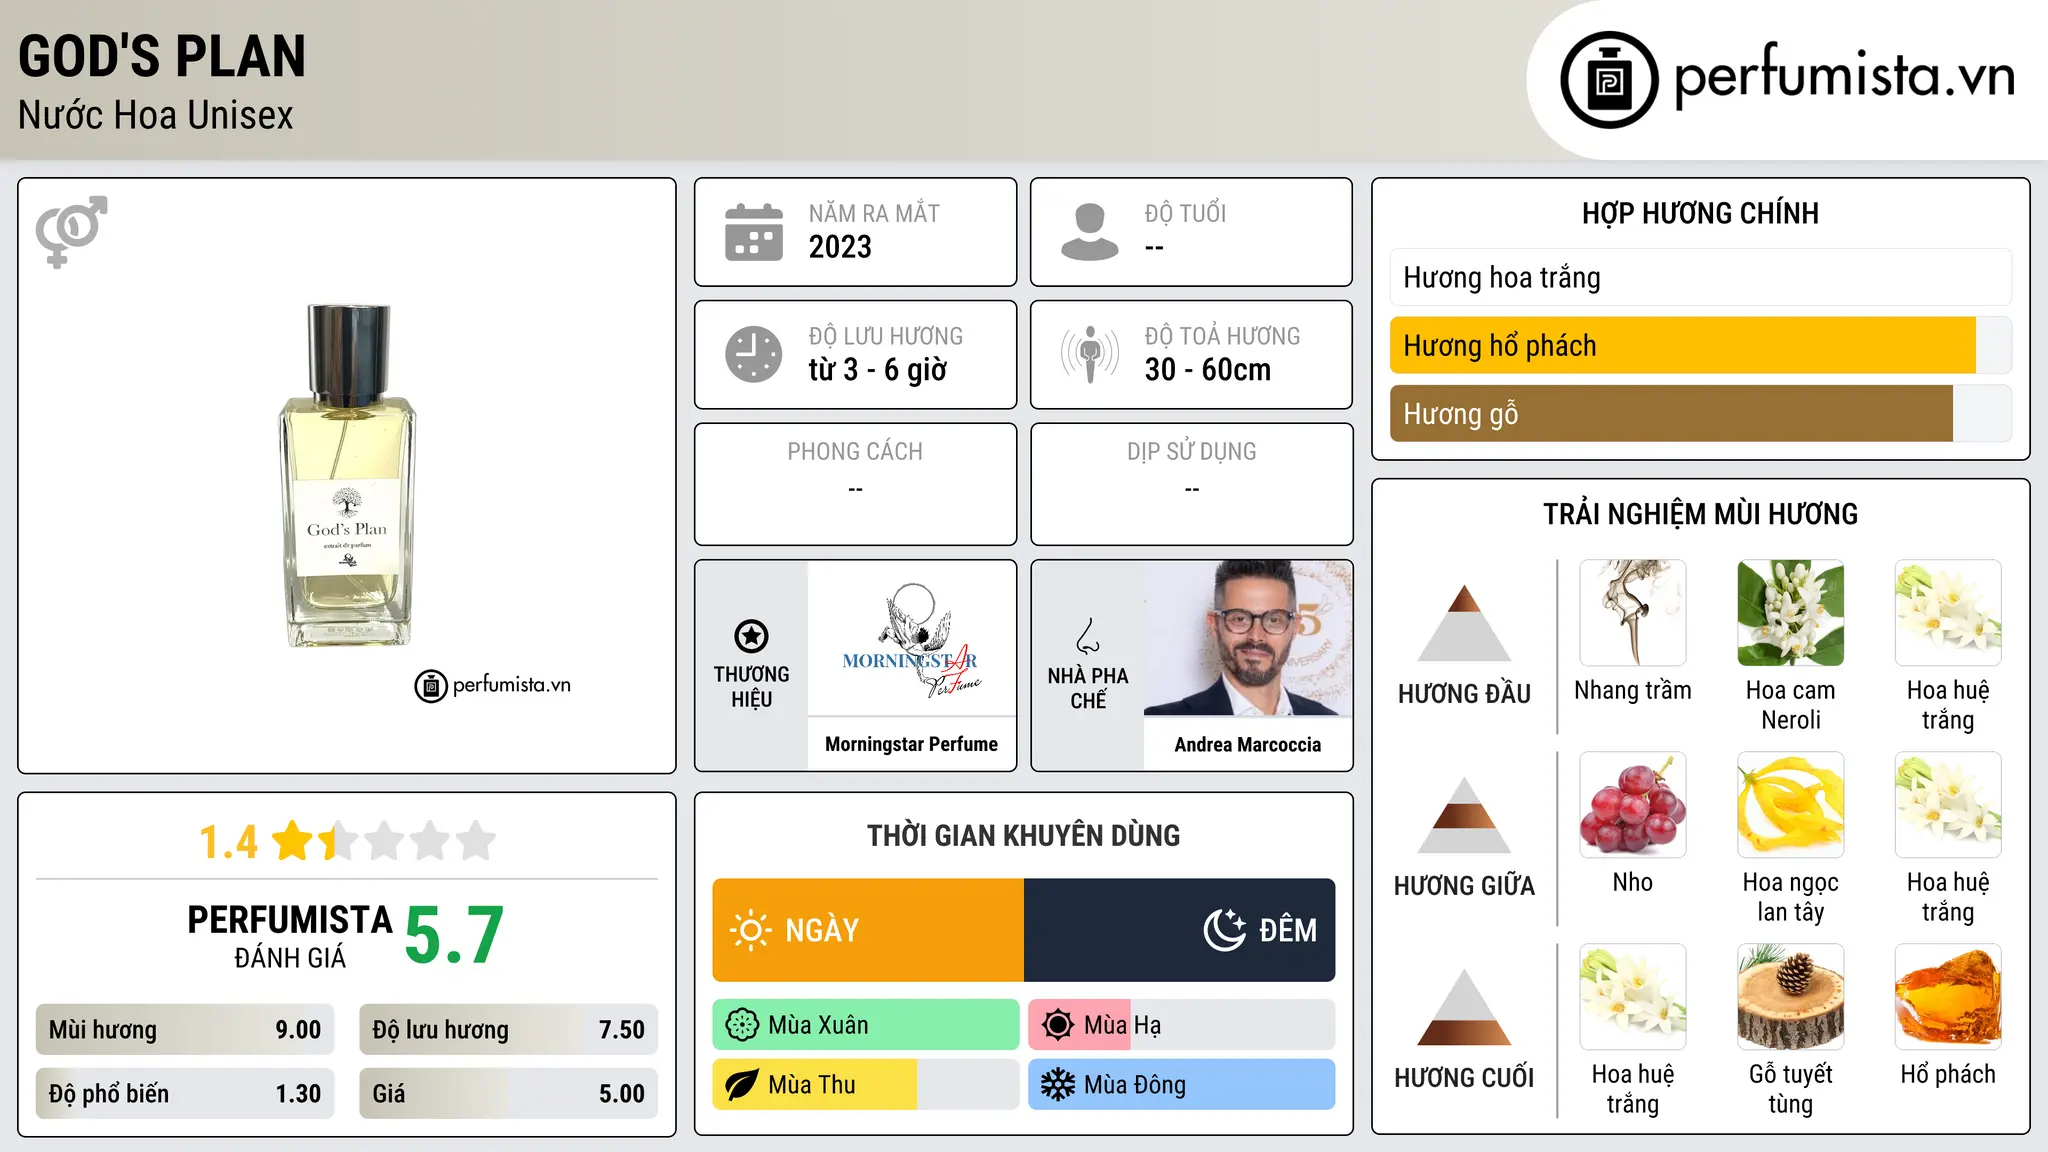Click the DỊP SỬ DỤNG label
The width and height of the screenshot is (2048, 1152).
click(x=1191, y=452)
